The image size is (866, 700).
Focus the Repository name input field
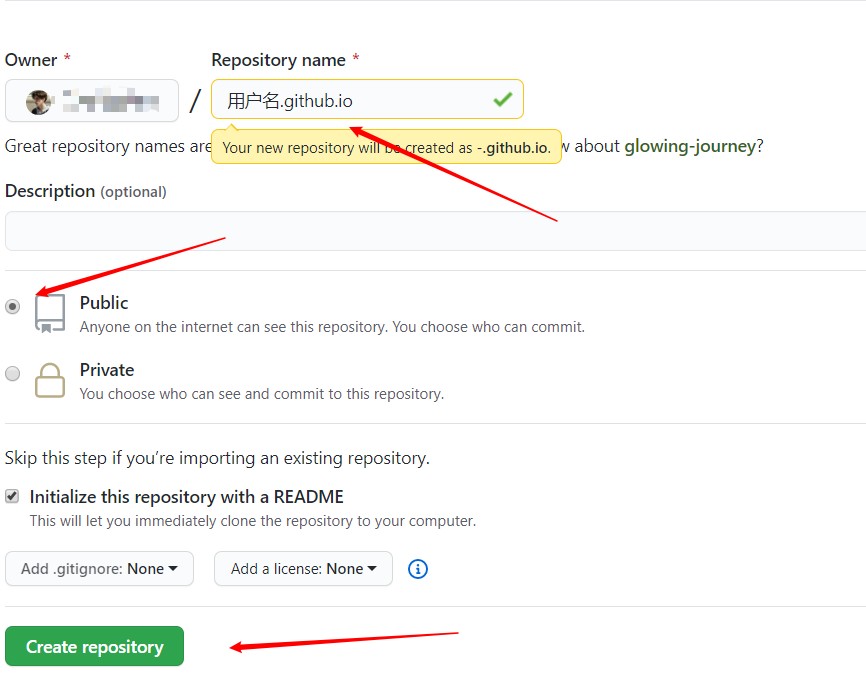click(x=367, y=99)
